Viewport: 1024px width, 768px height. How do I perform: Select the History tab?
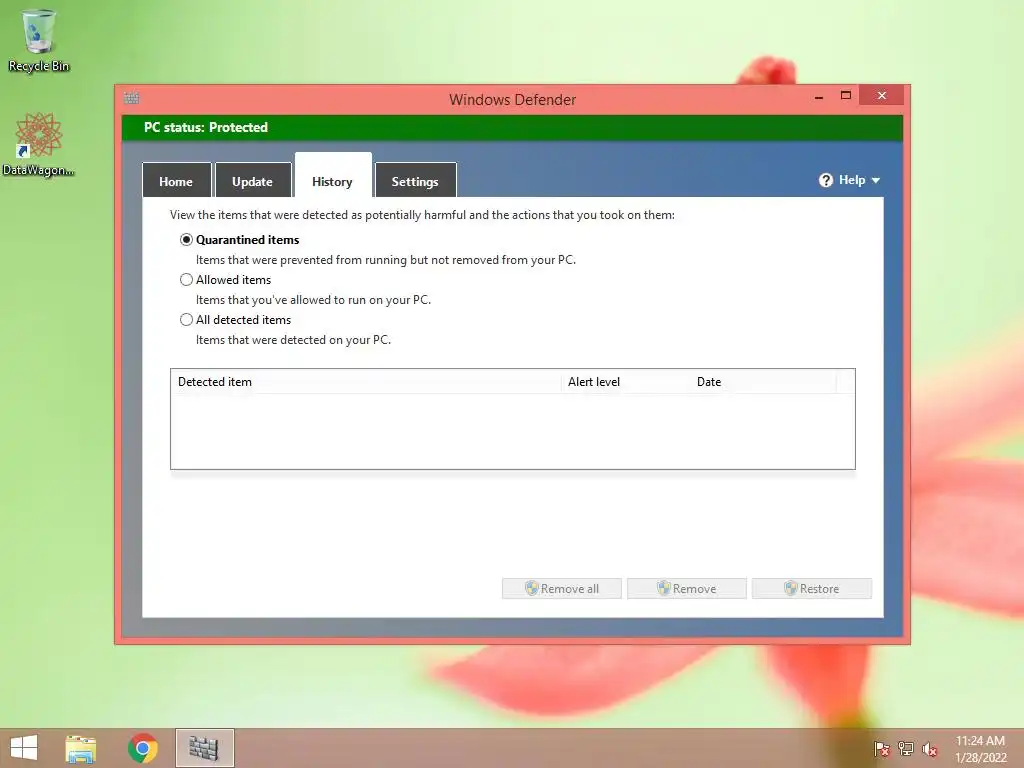point(332,177)
